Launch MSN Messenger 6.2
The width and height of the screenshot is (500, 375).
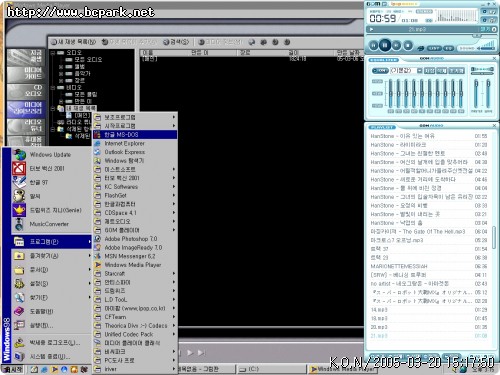(x=135, y=256)
